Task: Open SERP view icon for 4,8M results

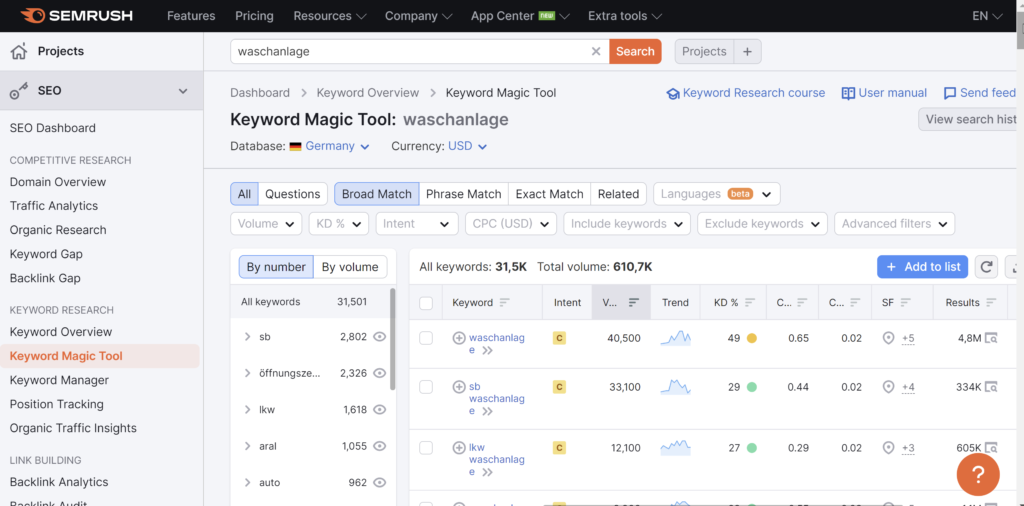Action: coord(991,338)
